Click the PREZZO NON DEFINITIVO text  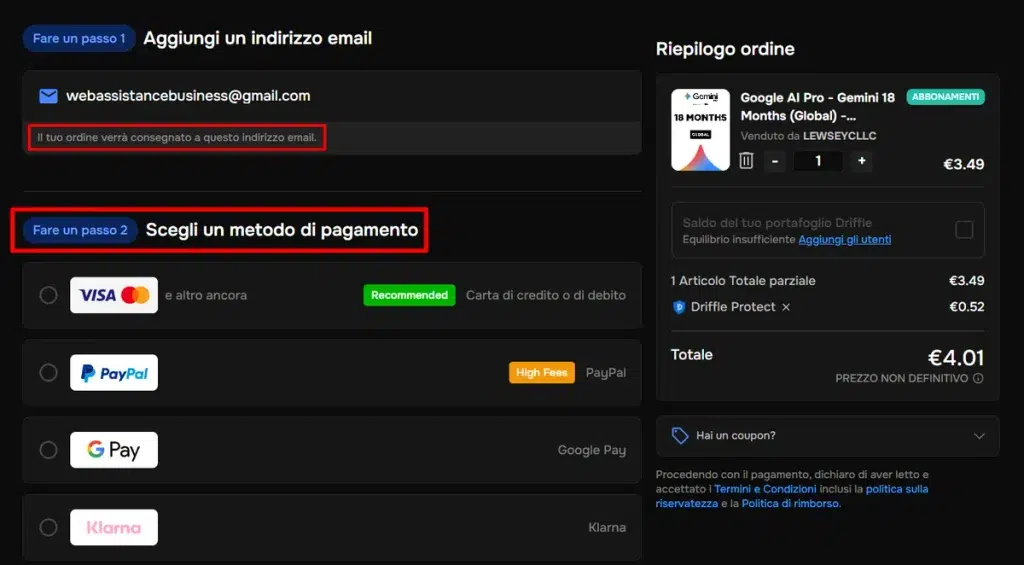click(901, 378)
